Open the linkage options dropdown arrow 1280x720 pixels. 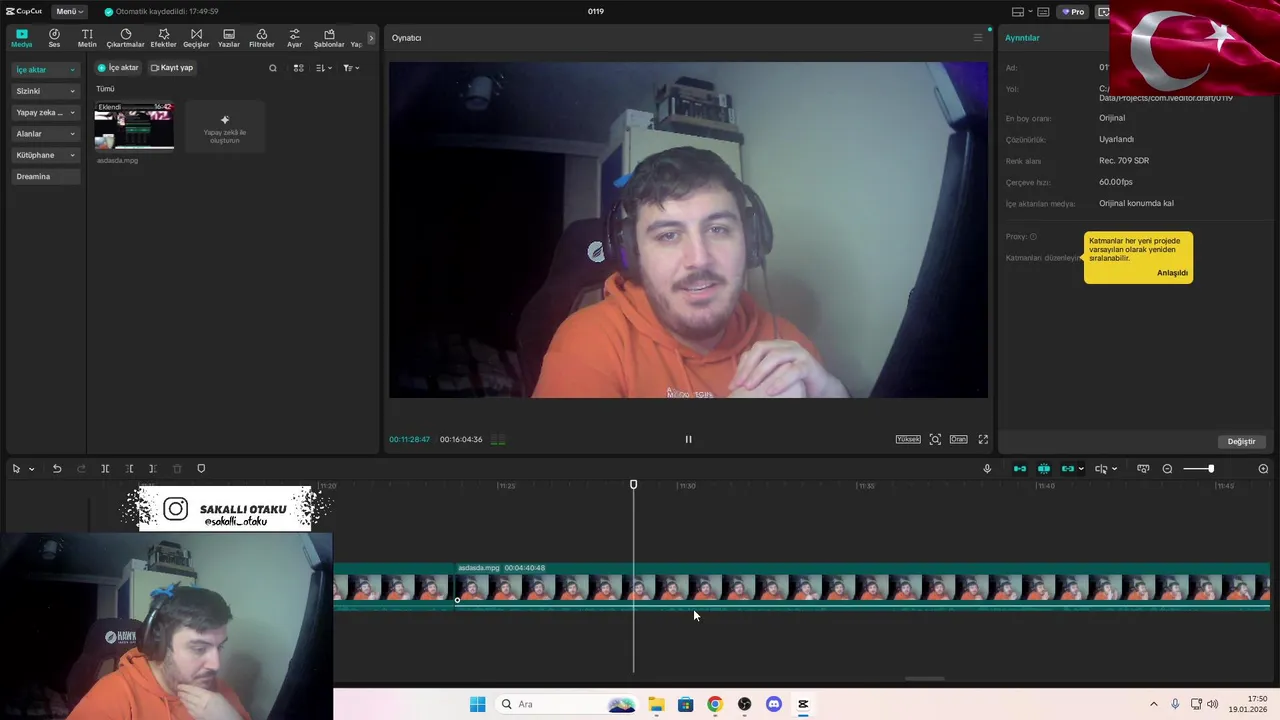pos(1081,469)
